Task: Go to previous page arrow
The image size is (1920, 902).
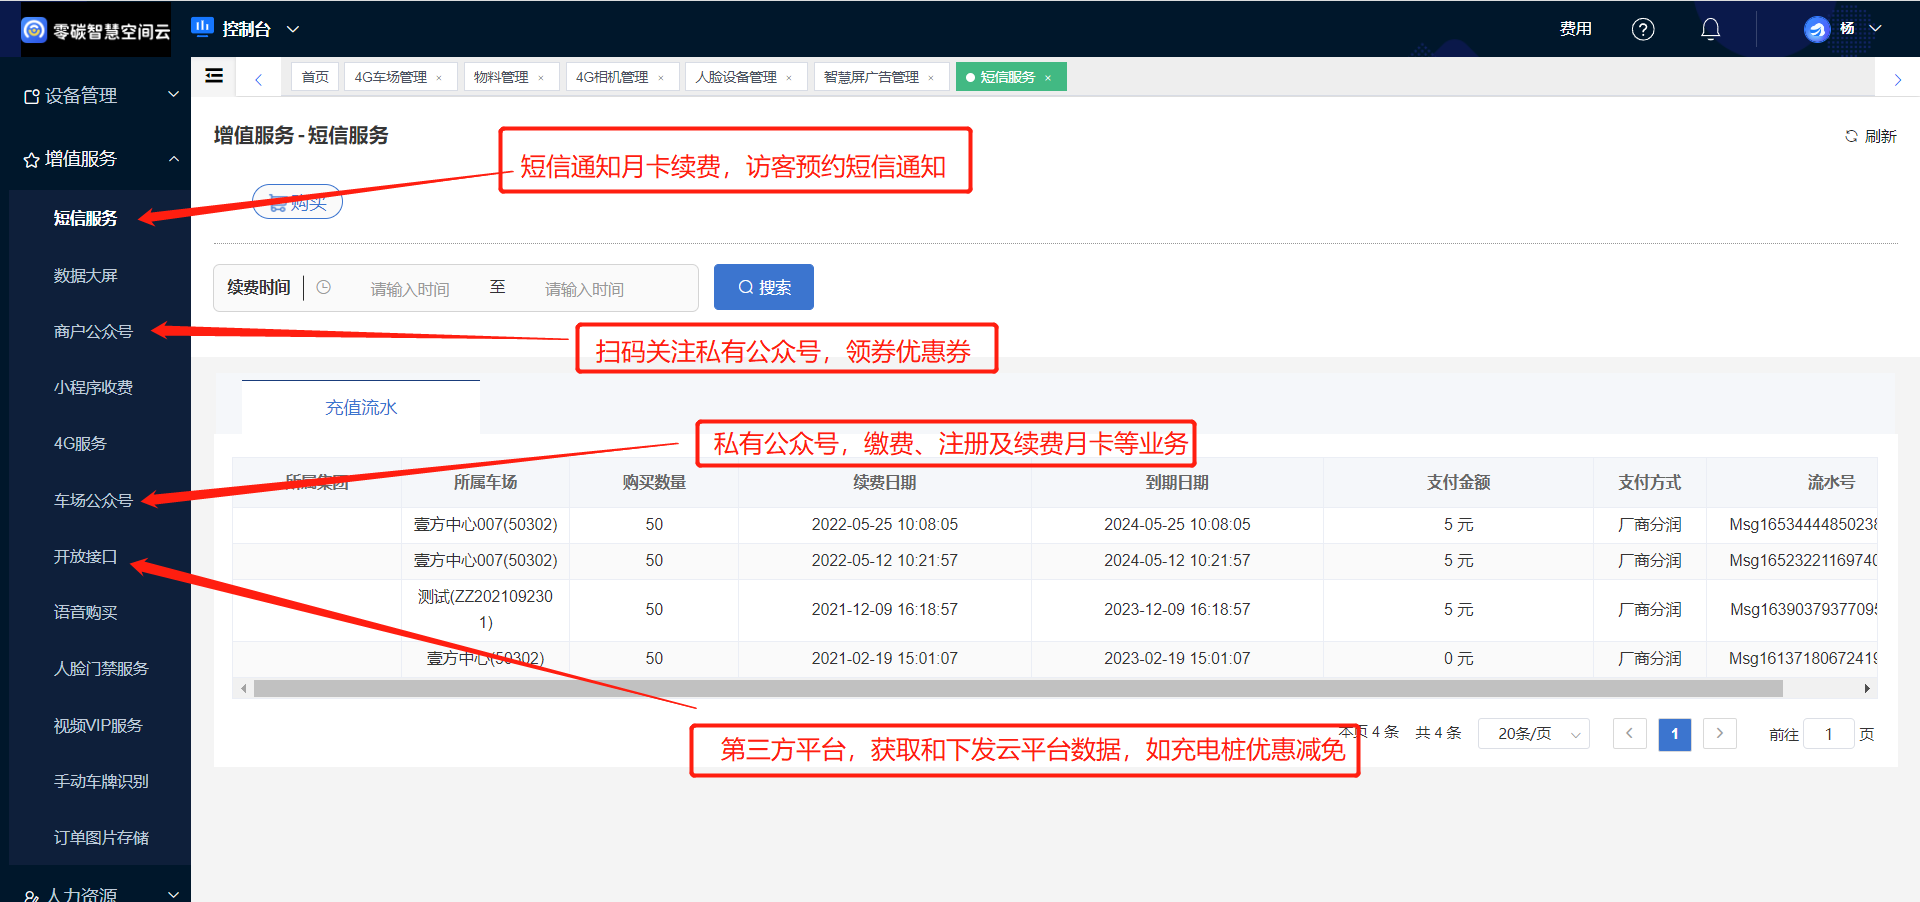Action: tap(1629, 734)
